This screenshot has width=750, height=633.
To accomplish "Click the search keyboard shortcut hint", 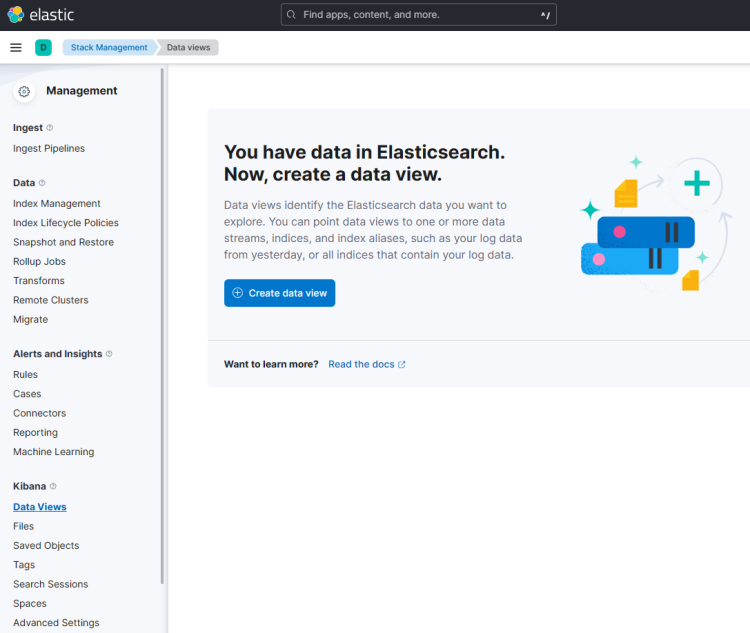I will (545, 15).
